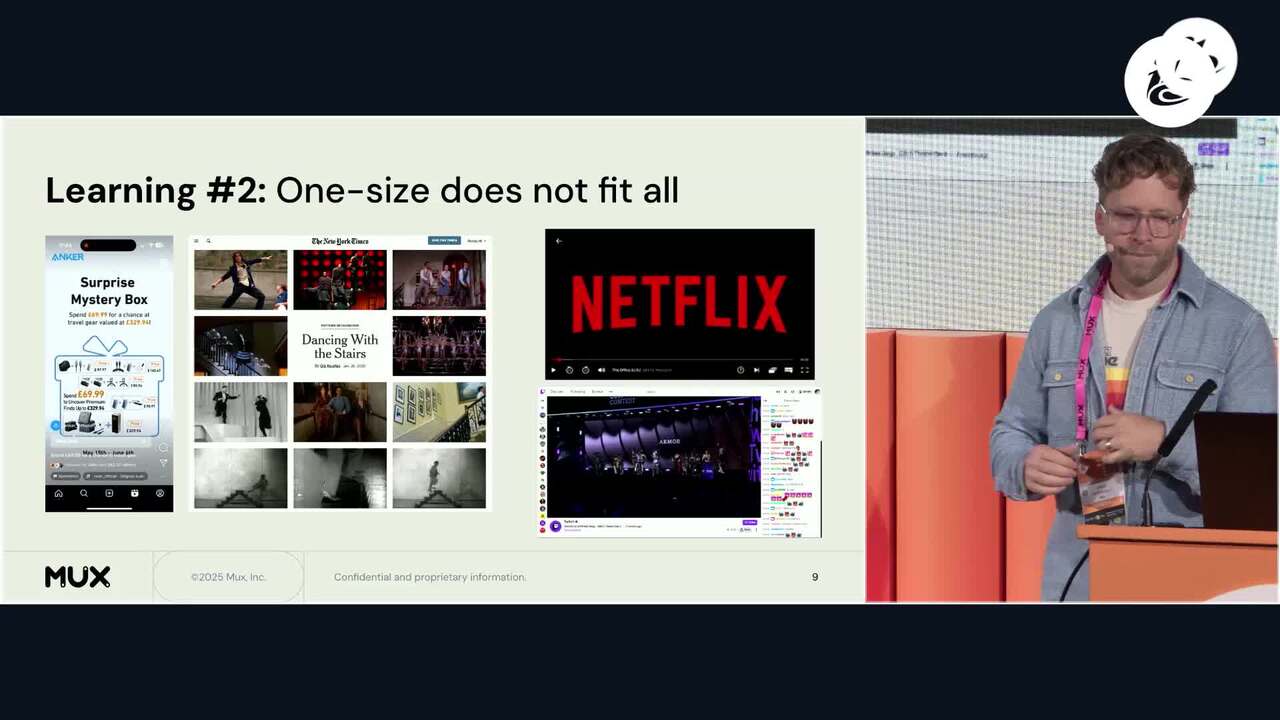Seek on the Netflix red progress bar
This screenshot has width=1280, height=720.
pyautogui.click(x=673, y=359)
